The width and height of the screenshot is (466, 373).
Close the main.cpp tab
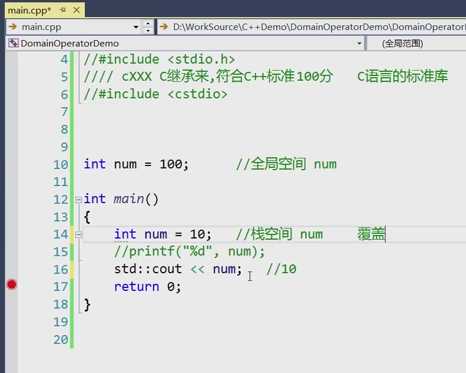point(77,10)
